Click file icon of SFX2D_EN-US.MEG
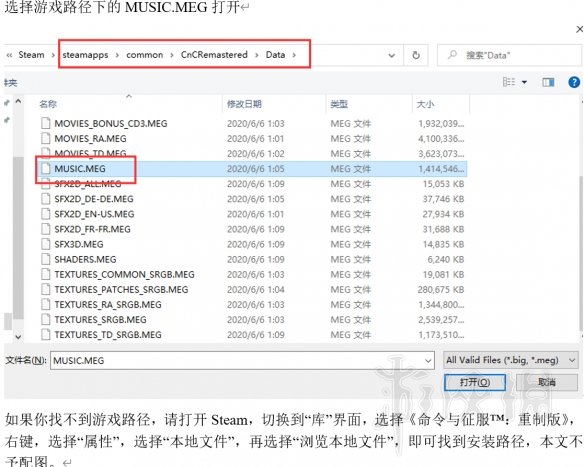The width and height of the screenshot is (584, 467). pyautogui.click(x=45, y=214)
